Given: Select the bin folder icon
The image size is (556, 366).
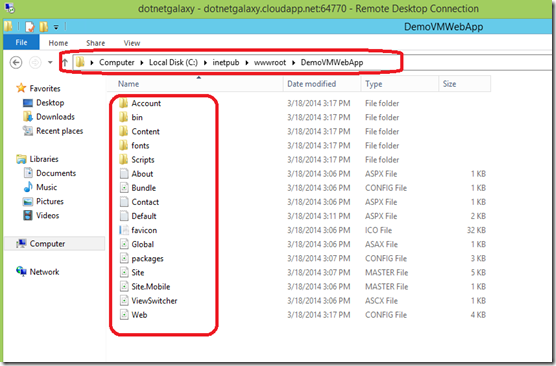Looking at the screenshot, I should [123, 117].
